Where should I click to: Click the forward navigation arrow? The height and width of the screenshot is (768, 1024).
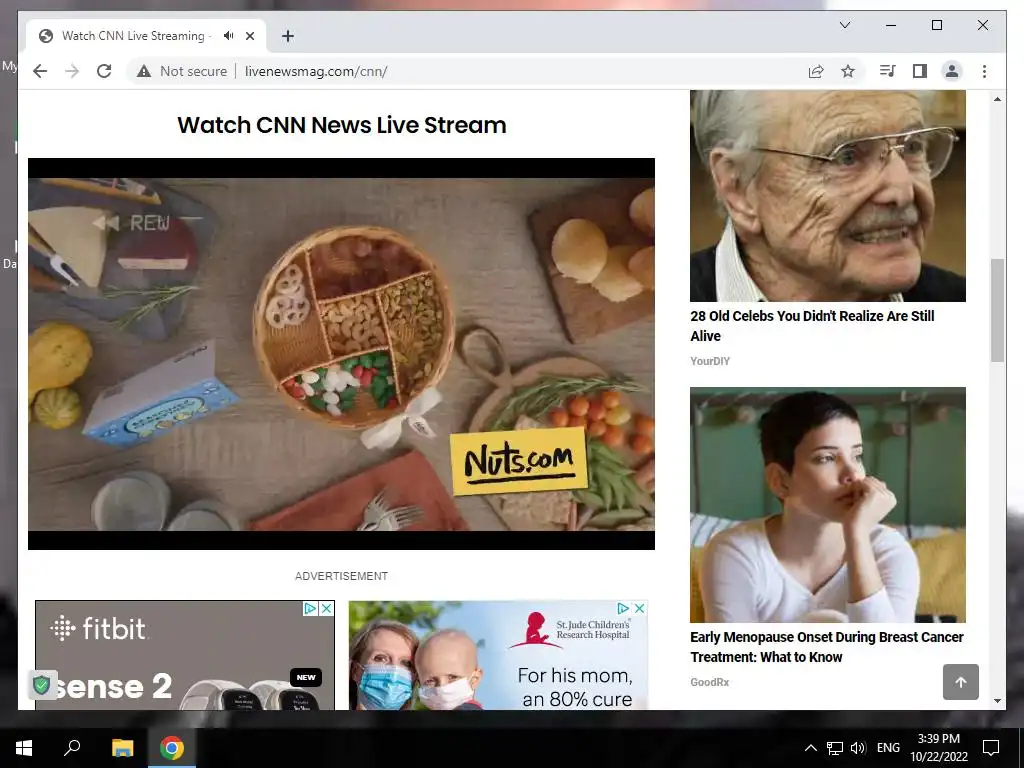(72, 71)
